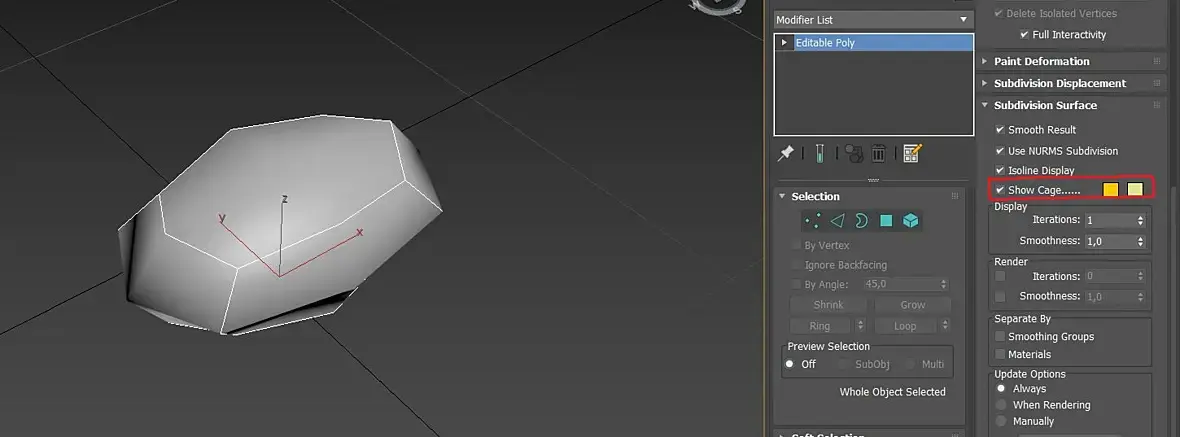Click Display Smoothness value field
The width and height of the screenshot is (1180, 437).
click(1109, 241)
